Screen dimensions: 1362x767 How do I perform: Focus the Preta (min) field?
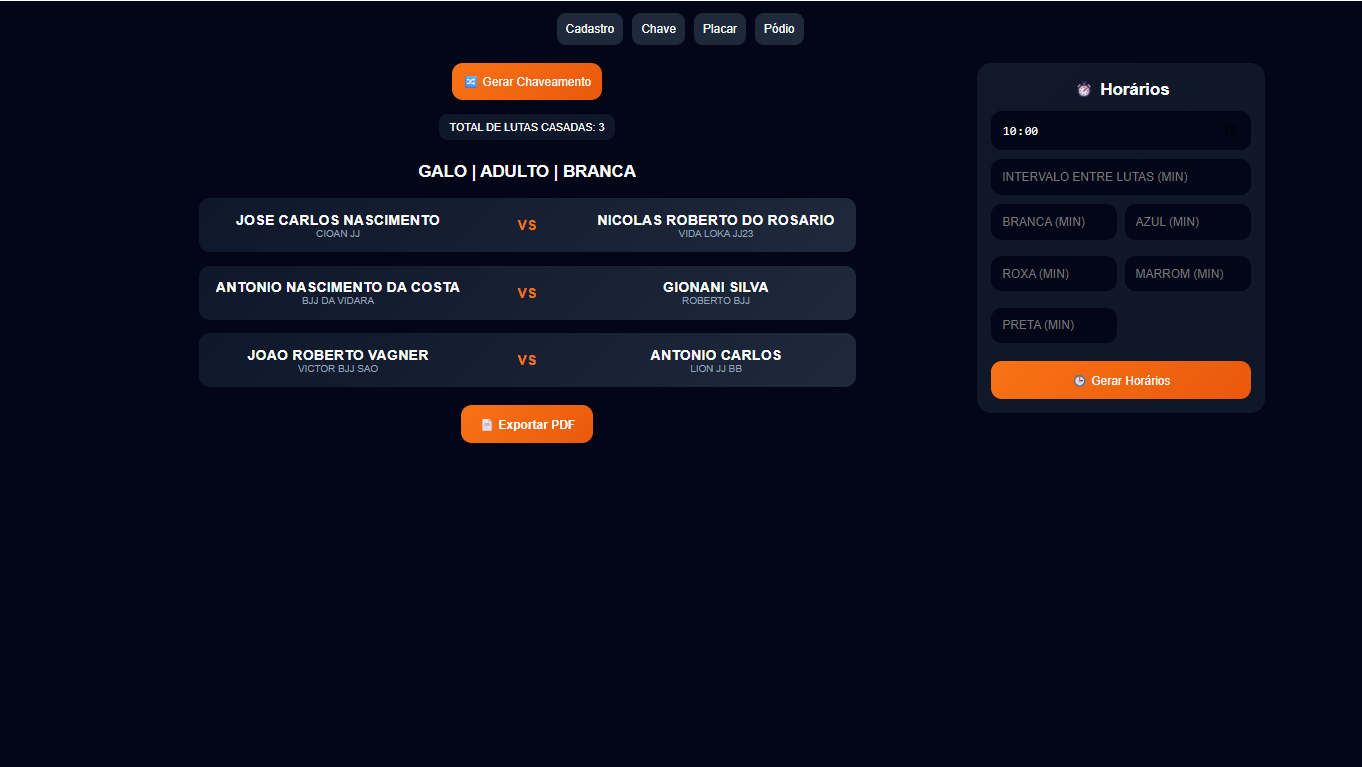tap(1053, 325)
